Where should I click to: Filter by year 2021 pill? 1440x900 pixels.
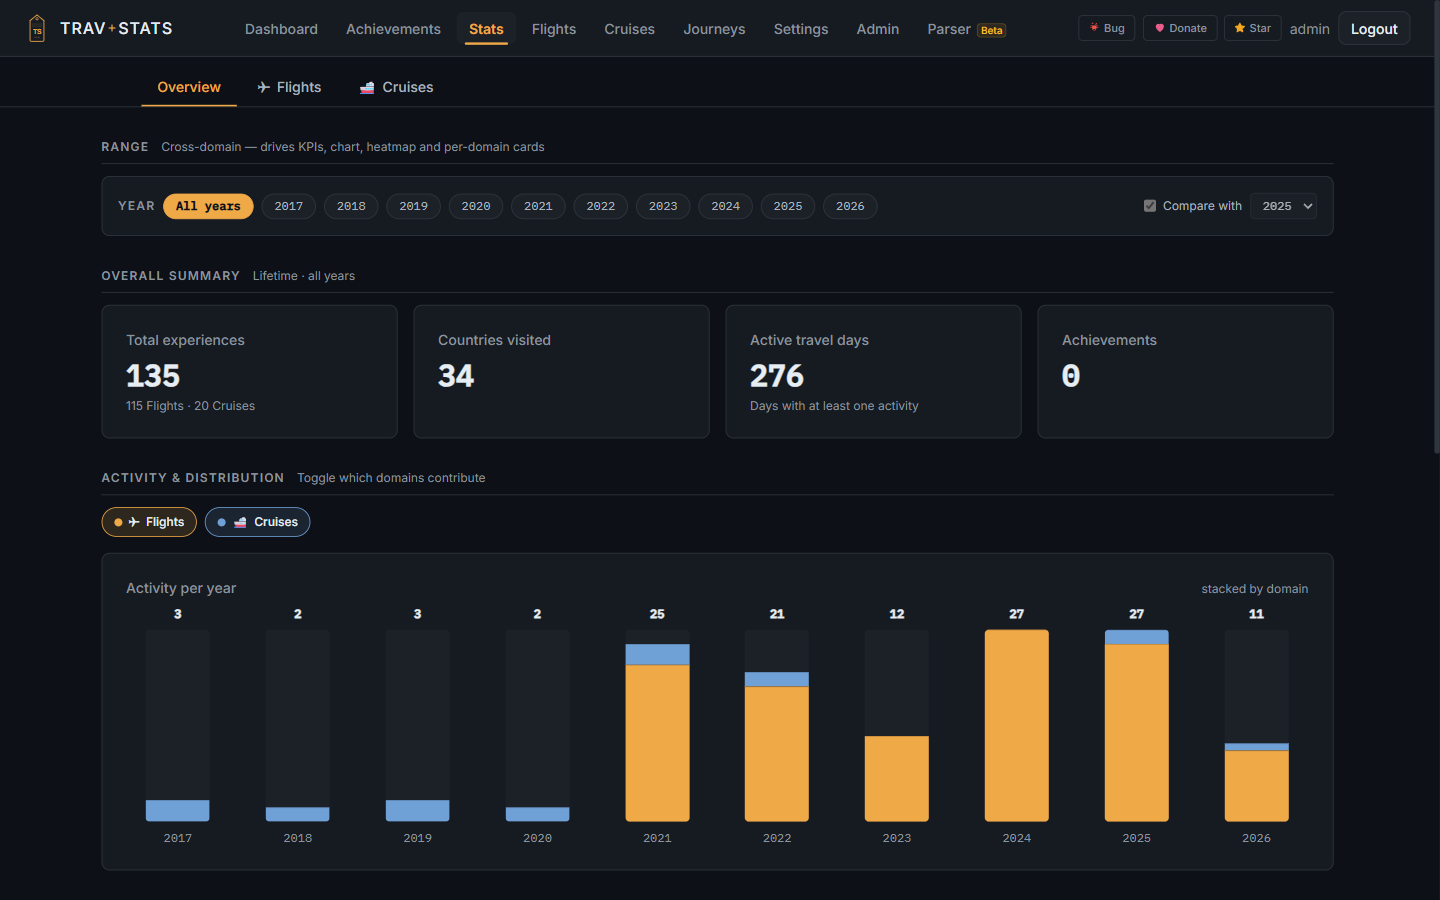point(538,206)
